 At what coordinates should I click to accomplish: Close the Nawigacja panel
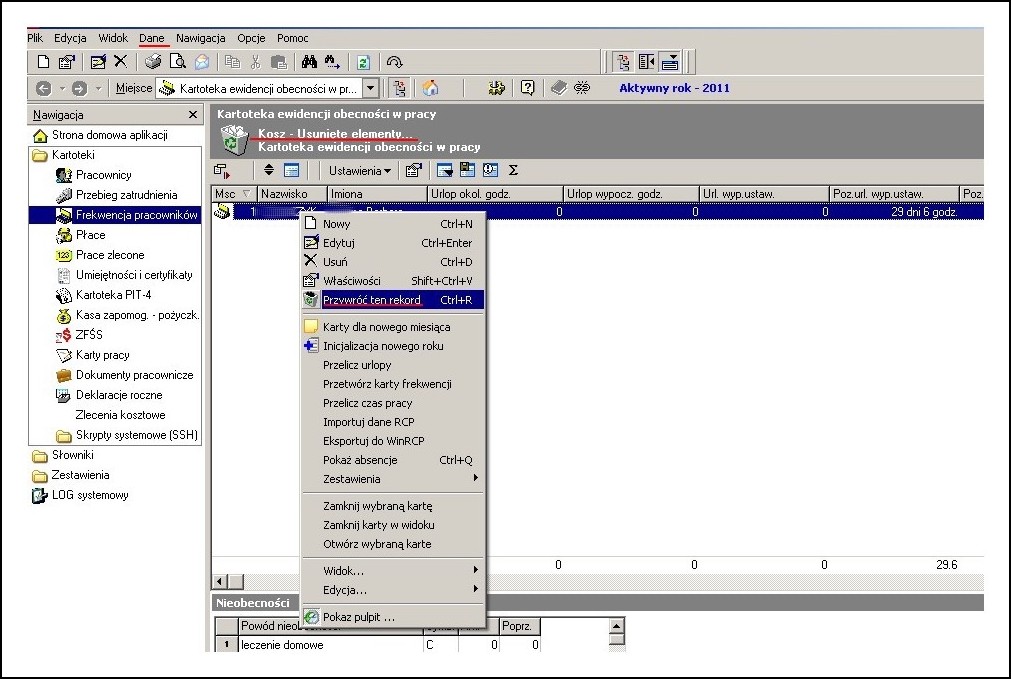click(192, 115)
